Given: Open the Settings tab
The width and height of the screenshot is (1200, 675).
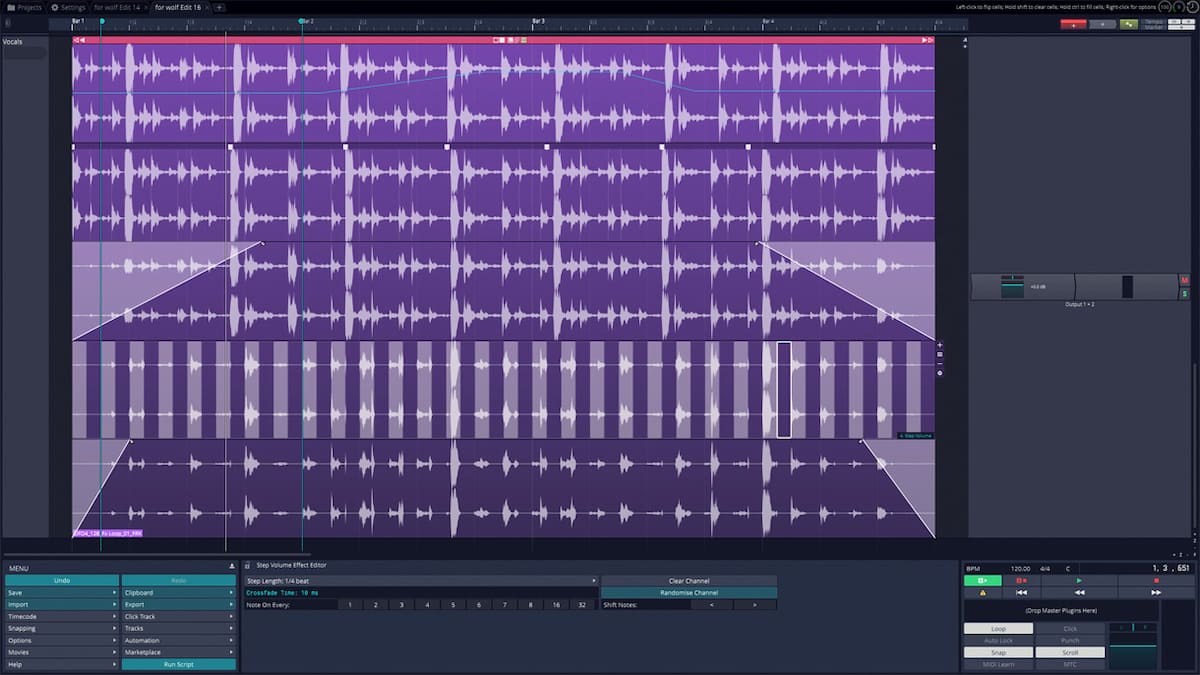Looking at the screenshot, I should (x=69, y=7).
